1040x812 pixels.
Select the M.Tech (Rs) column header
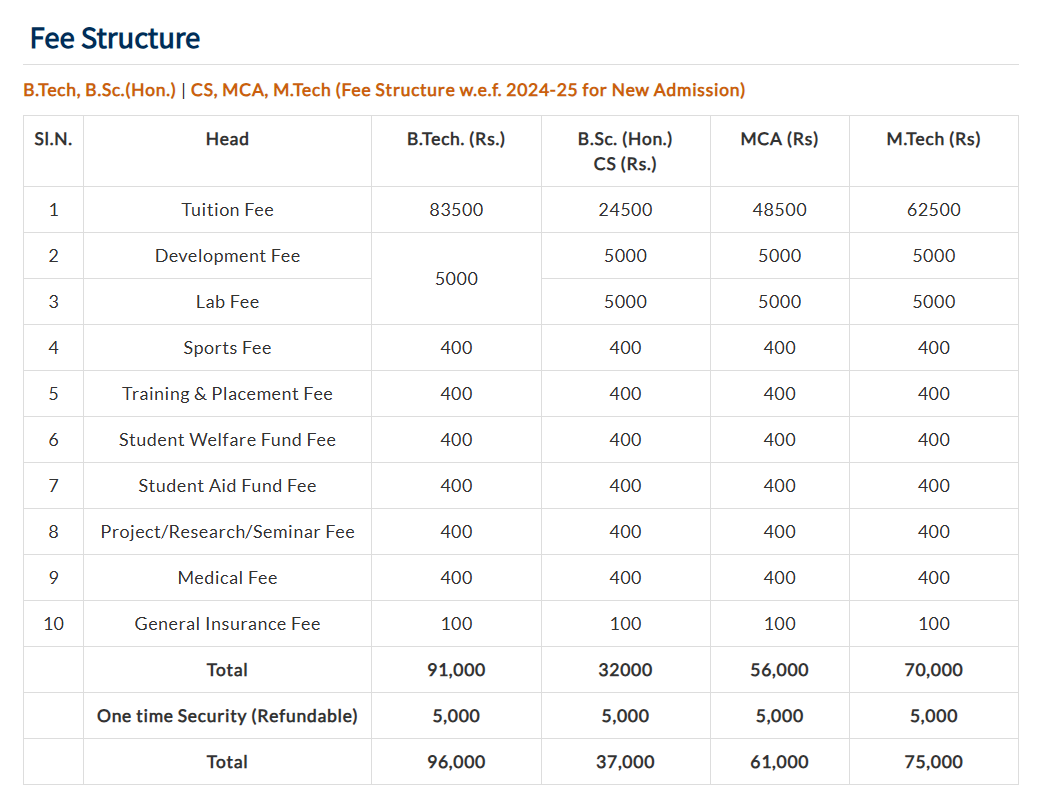[933, 139]
